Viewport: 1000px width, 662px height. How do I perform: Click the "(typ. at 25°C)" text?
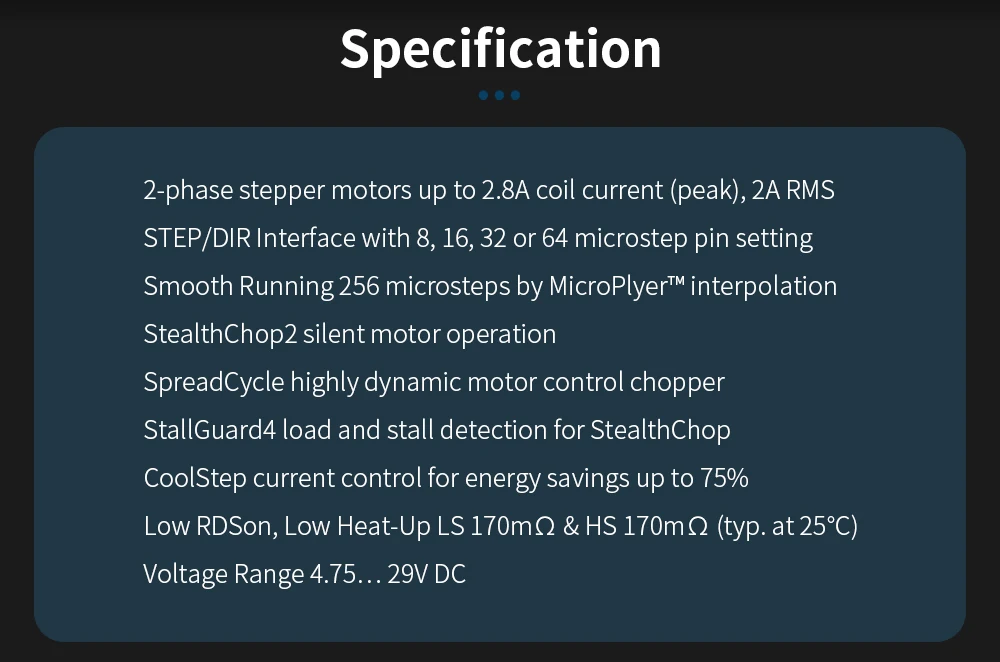787,526
